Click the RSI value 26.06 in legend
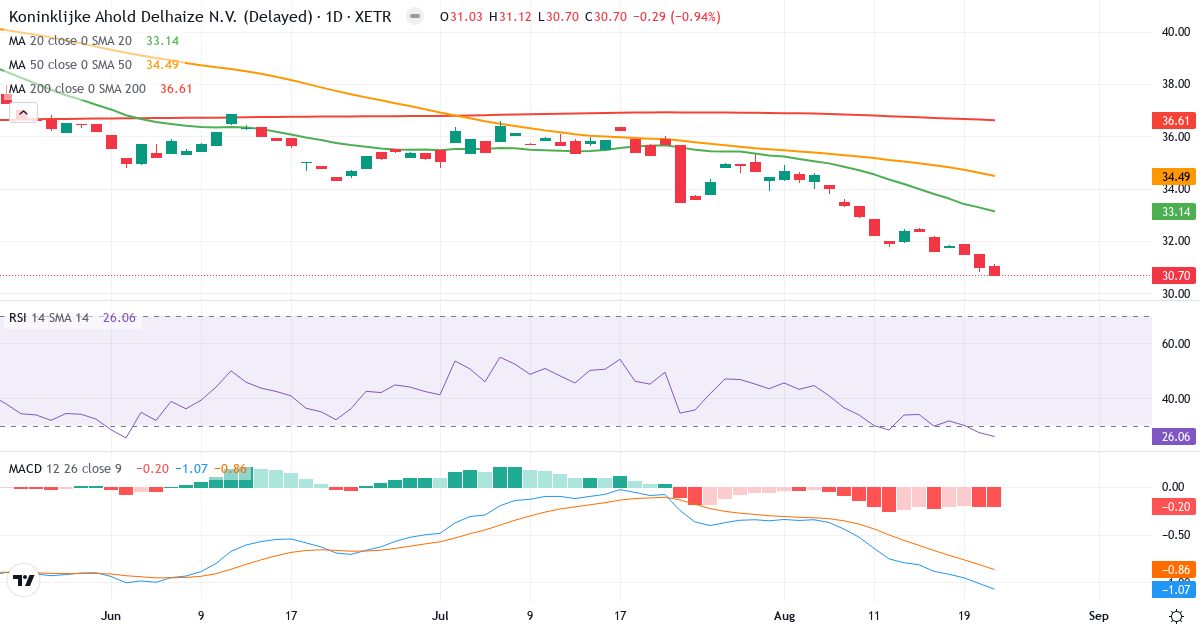This screenshot has width=1200, height=630. [x=120, y=317]
